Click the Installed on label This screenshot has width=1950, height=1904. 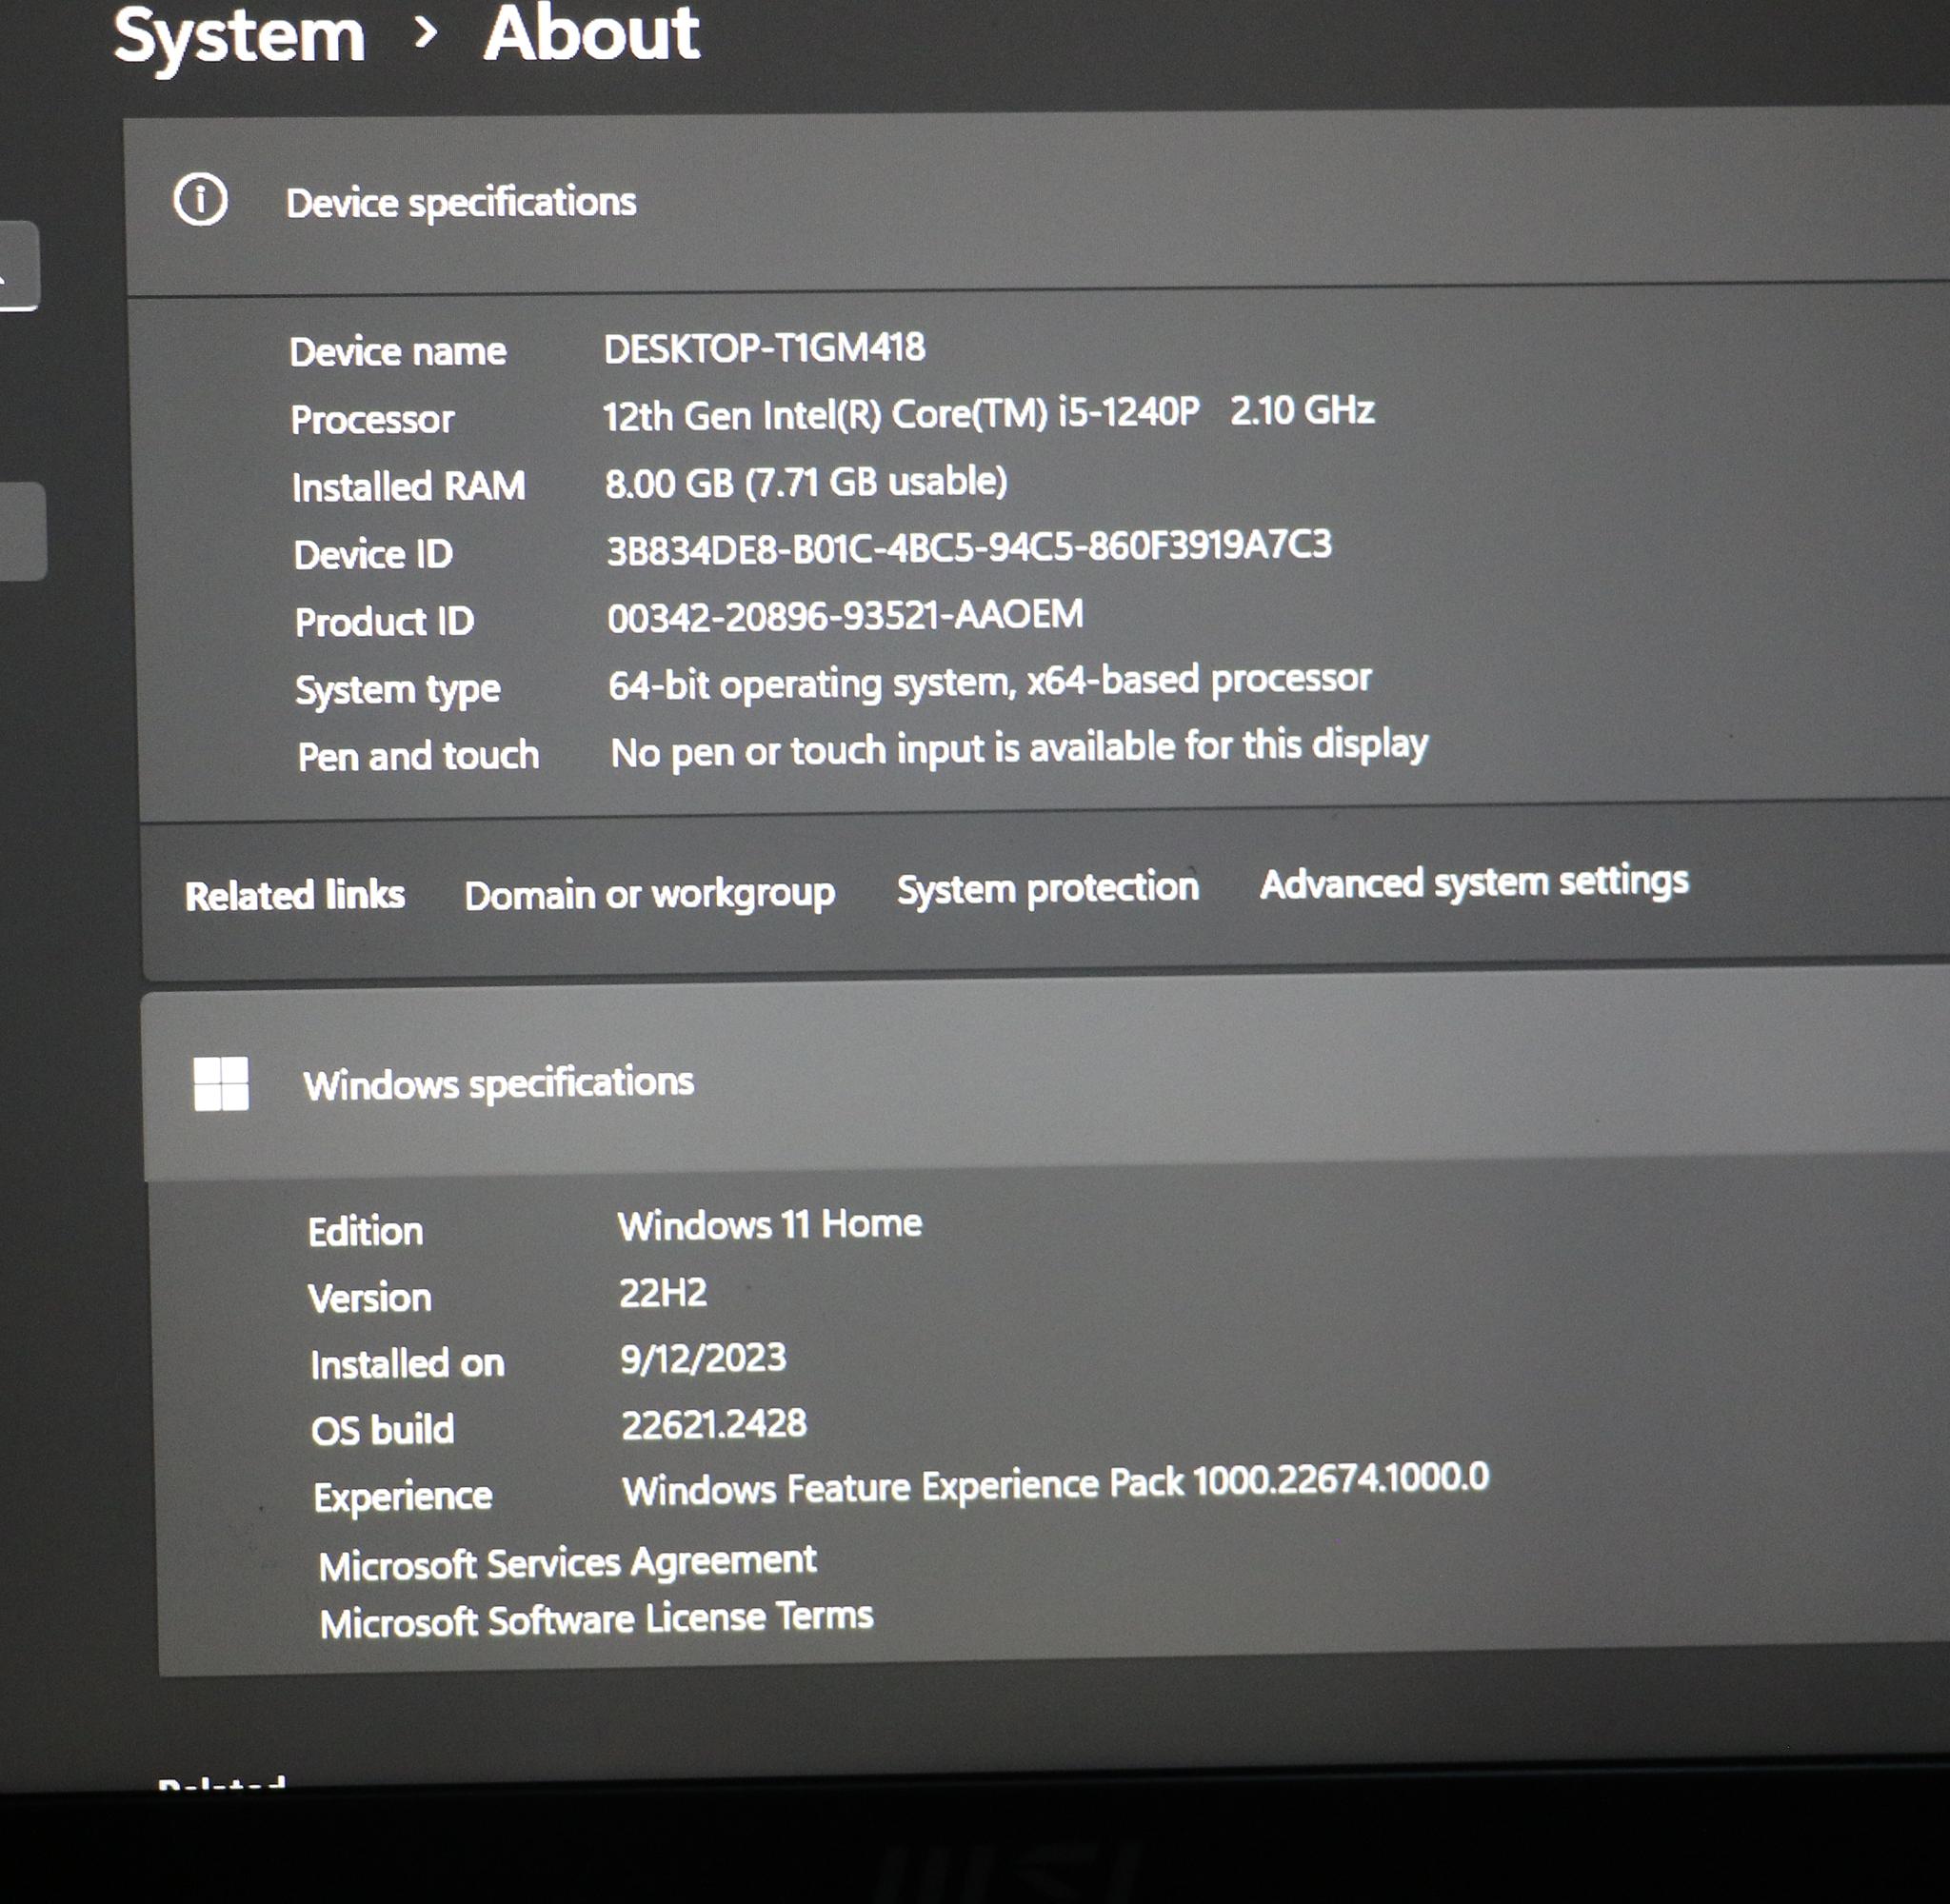pyautogui.click(x=408, y=1364)
